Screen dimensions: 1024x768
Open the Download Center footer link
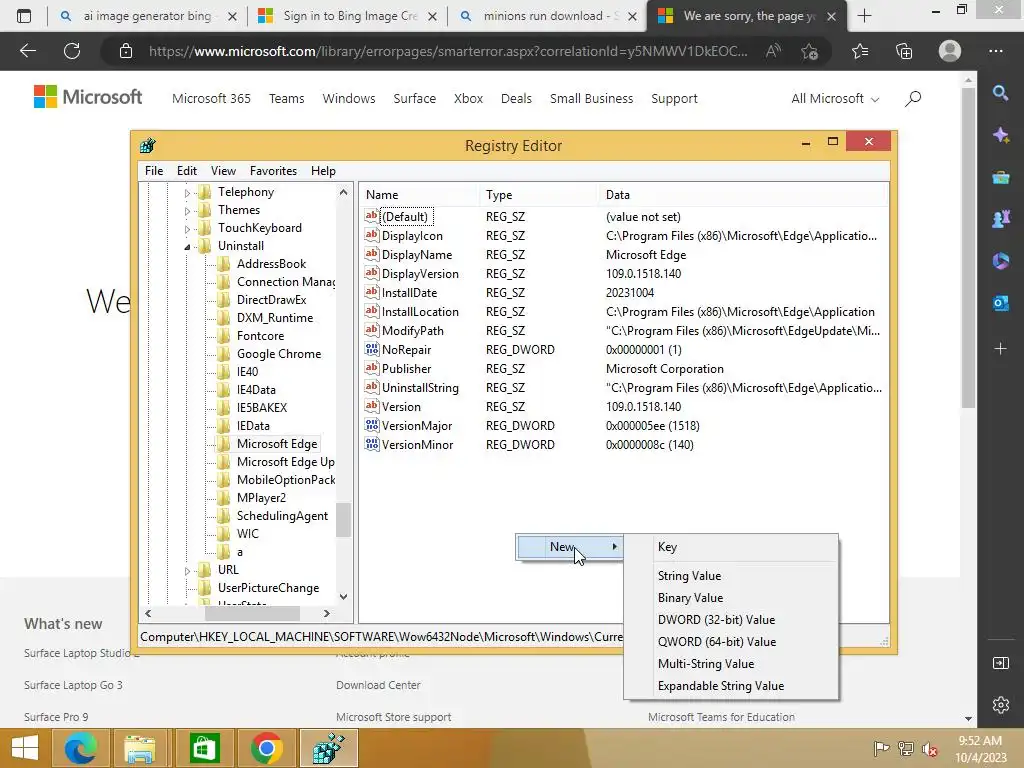(x=378, y=685)
